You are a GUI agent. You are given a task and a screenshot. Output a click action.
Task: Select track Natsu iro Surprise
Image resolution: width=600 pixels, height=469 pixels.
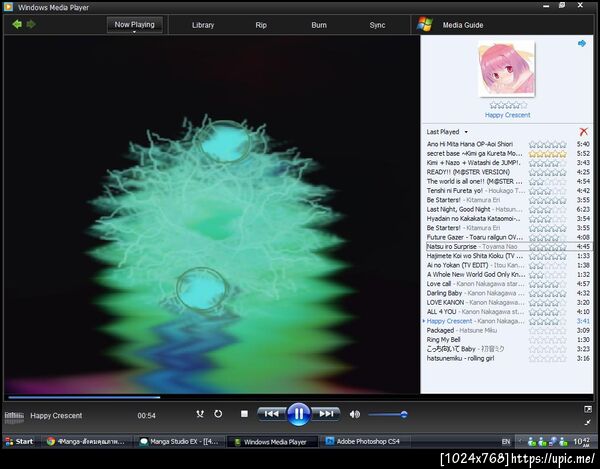[x=509, y=247]
